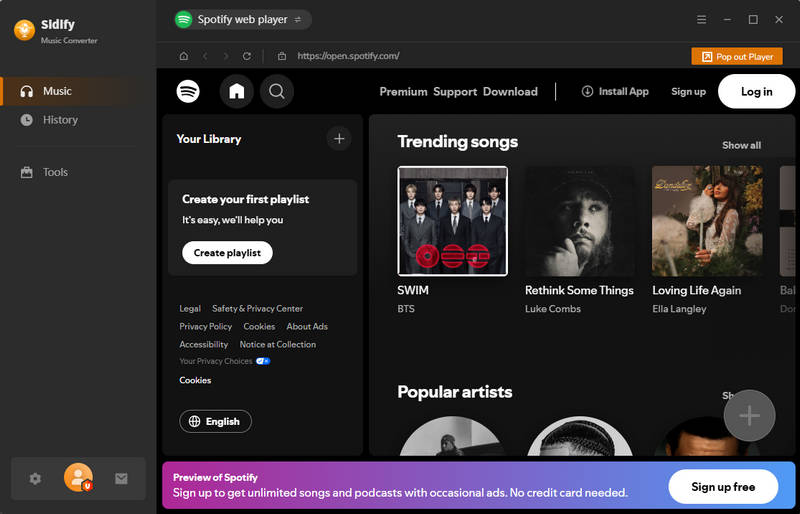The height and width of the screenshot is (514, 800).
Task: Click the open.spotify.com URL field
Action: [x=348, y=56]
